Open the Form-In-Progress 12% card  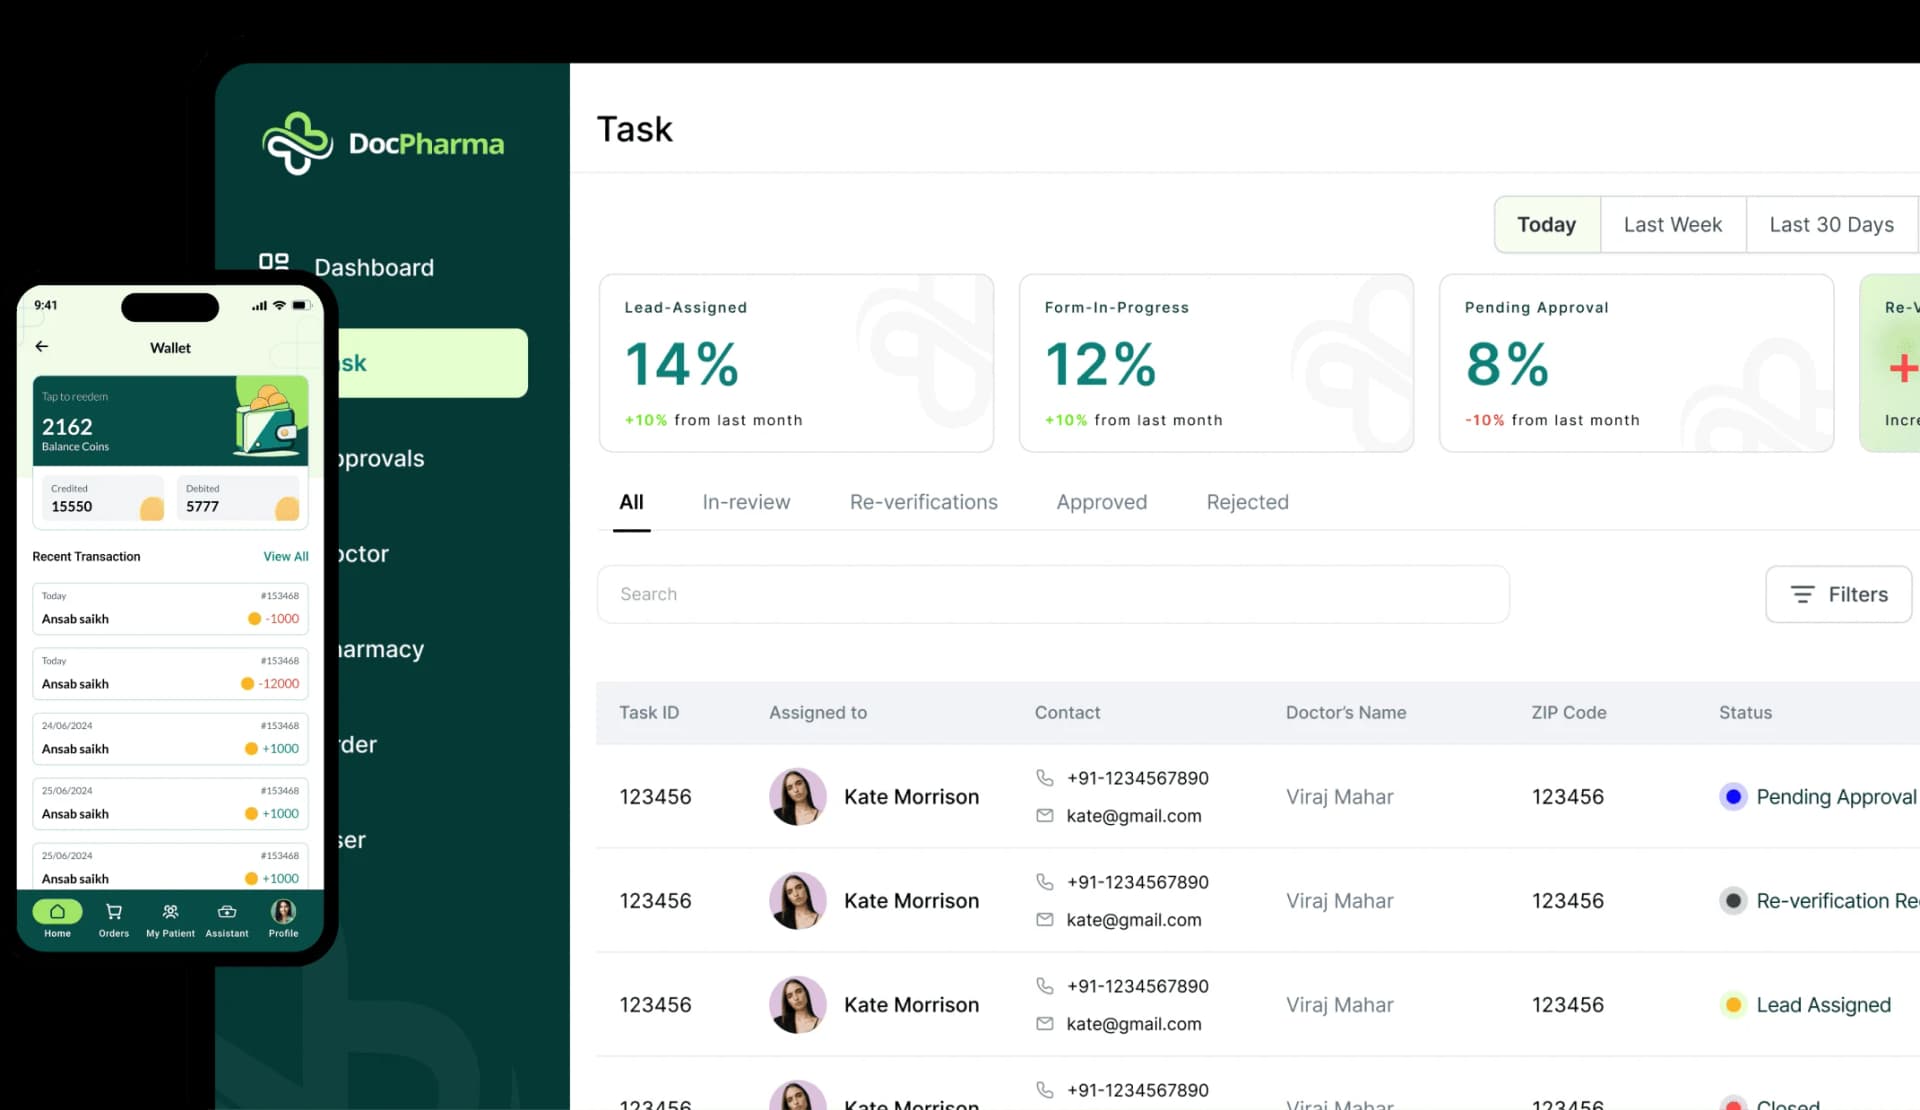point(1216,363)
